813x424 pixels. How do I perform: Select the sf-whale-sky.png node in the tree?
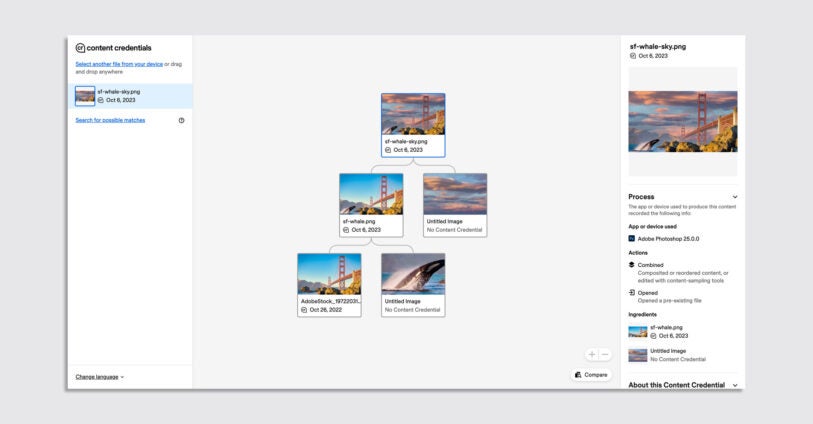pyautogui.click(x=413, y=125)
